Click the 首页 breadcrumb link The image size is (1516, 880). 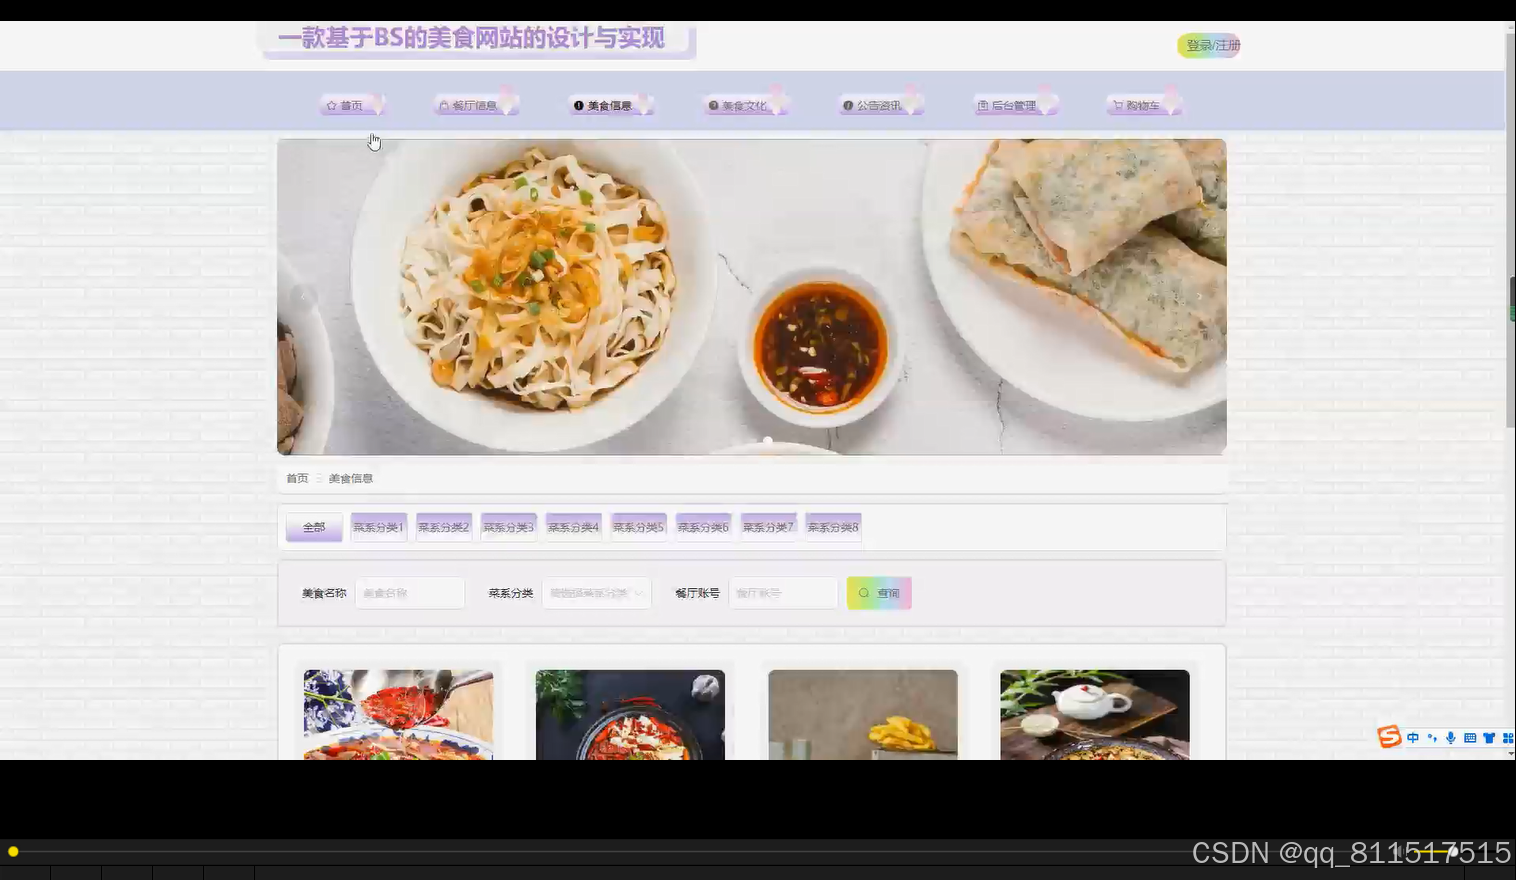[297, 479]
